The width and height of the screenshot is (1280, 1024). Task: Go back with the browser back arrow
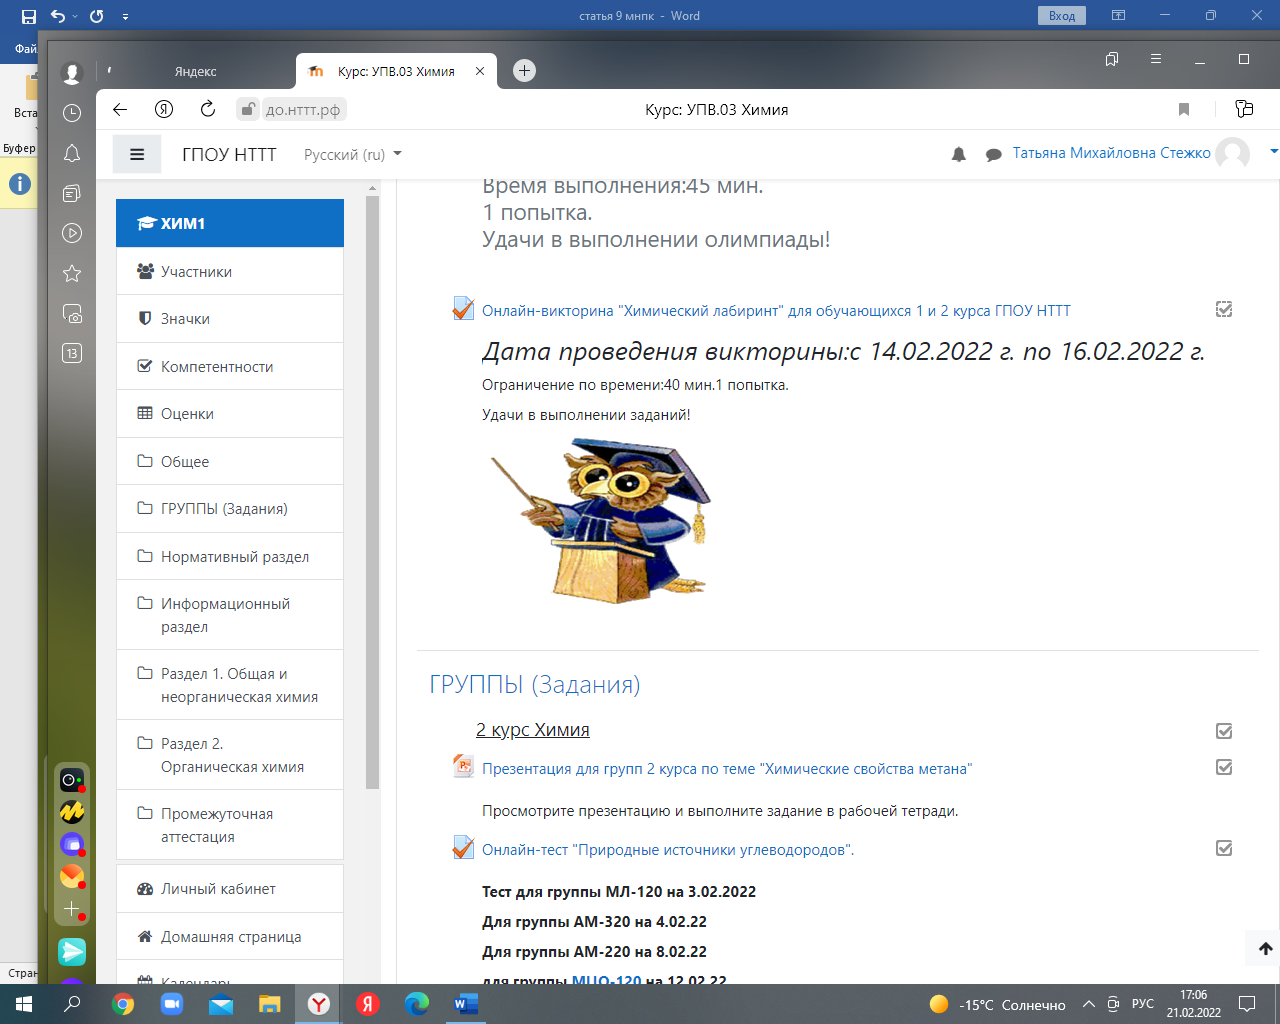pos(120,109)
